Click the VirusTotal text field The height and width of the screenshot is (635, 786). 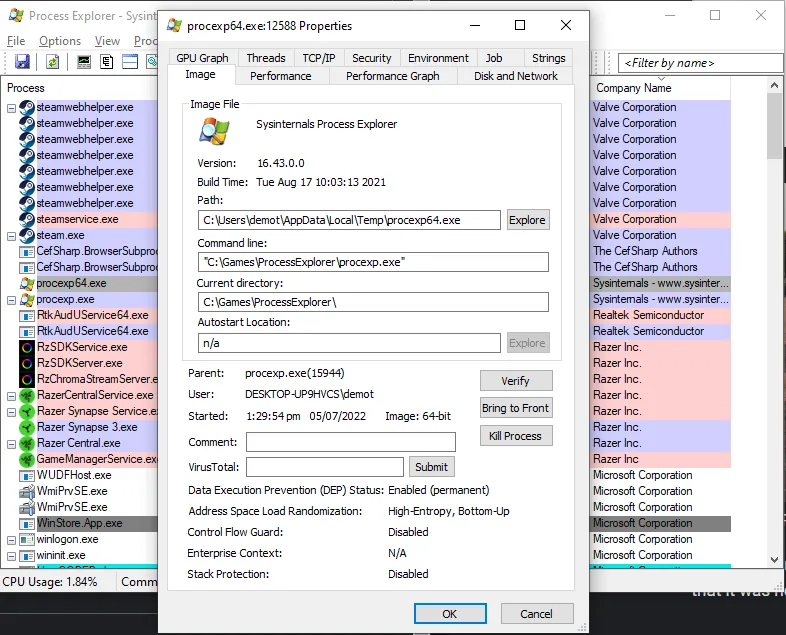pos(325,467)
